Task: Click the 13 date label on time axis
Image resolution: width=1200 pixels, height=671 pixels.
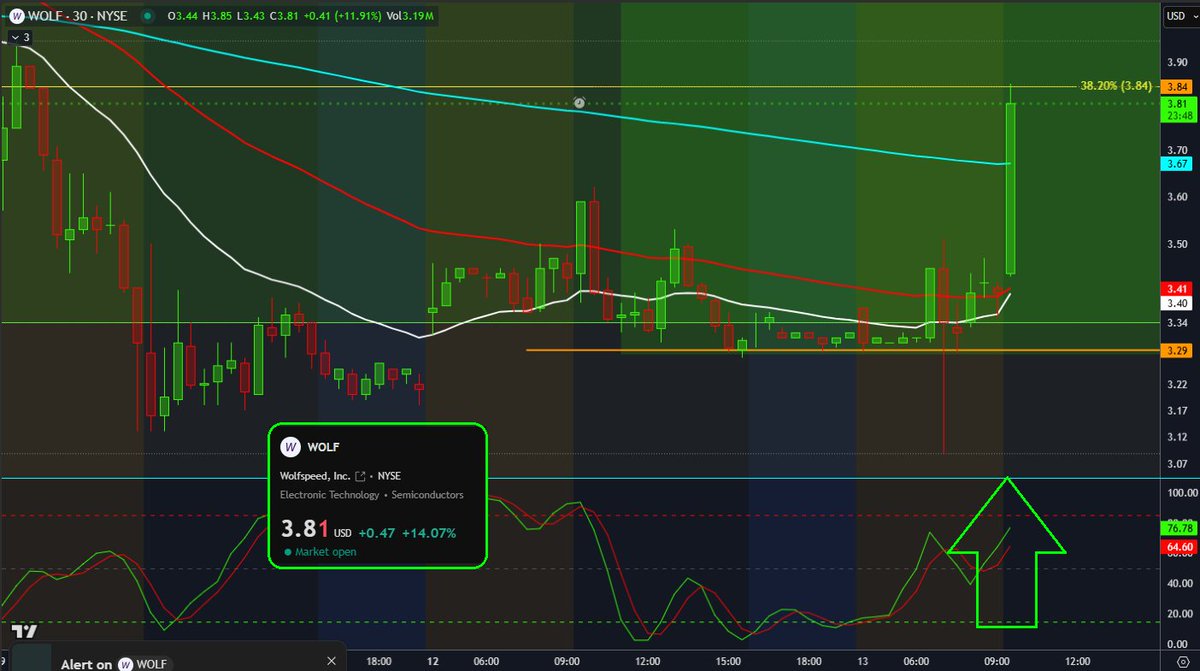Action: tap(861, 661)
